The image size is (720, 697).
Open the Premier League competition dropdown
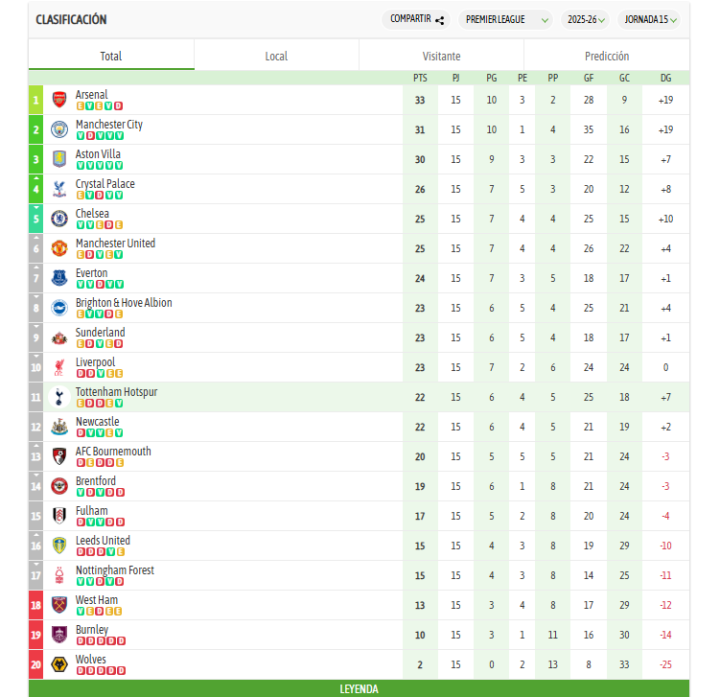tap(507, 19)
